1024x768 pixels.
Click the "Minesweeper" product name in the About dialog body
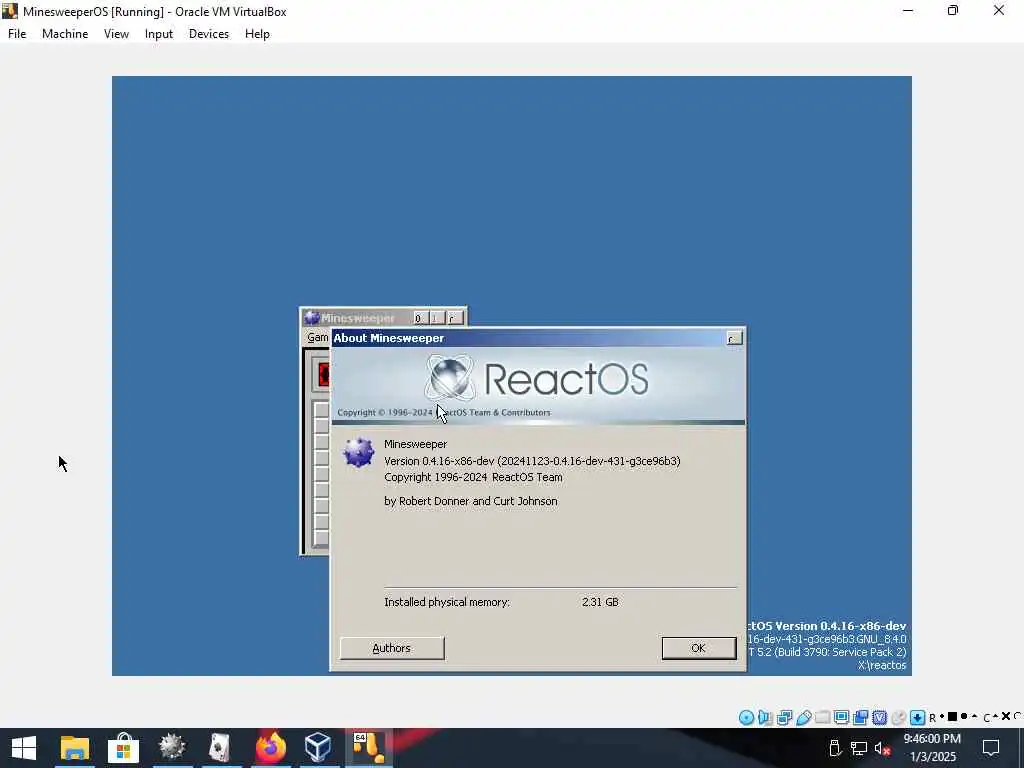(415, 444)
